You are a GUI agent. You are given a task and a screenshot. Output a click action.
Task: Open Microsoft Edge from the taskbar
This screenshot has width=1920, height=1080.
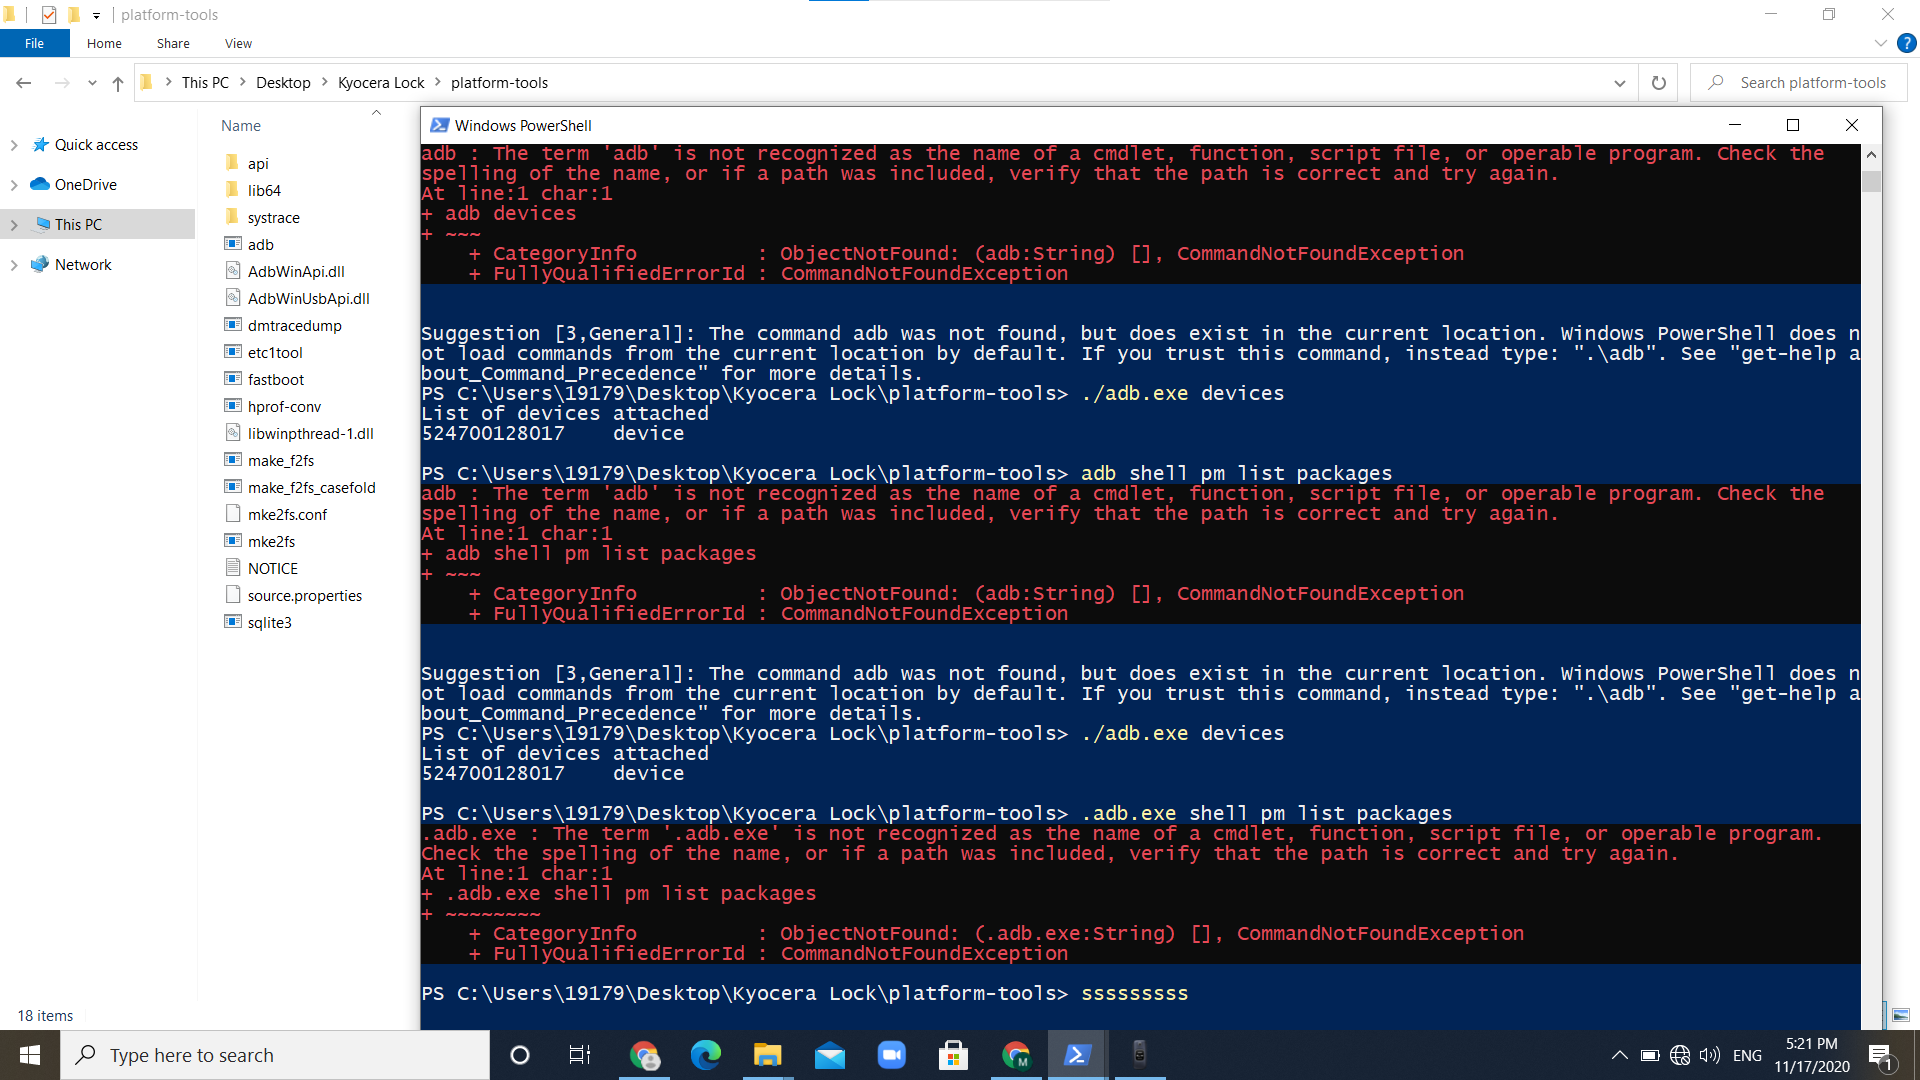(x=706, y=1055)
